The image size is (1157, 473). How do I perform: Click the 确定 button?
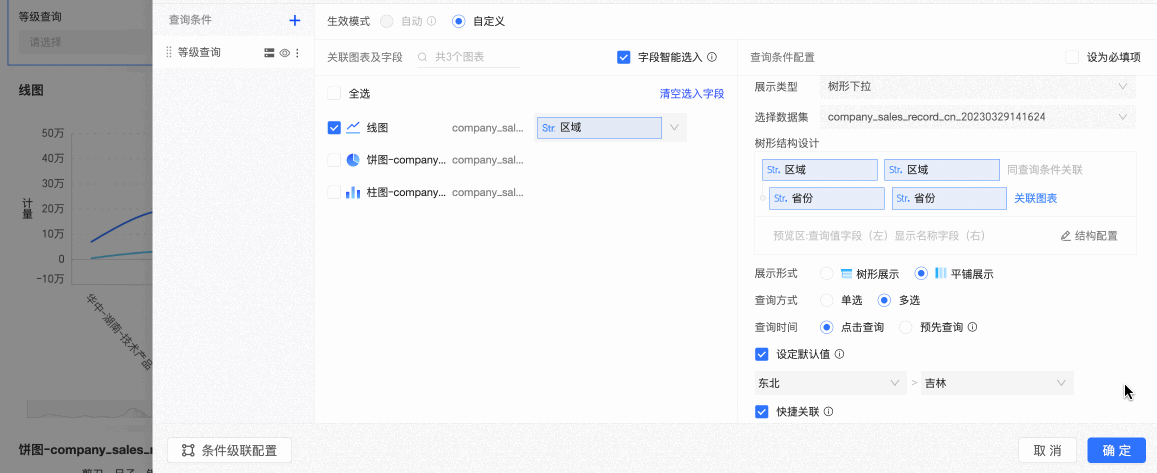click(1116, 451)
